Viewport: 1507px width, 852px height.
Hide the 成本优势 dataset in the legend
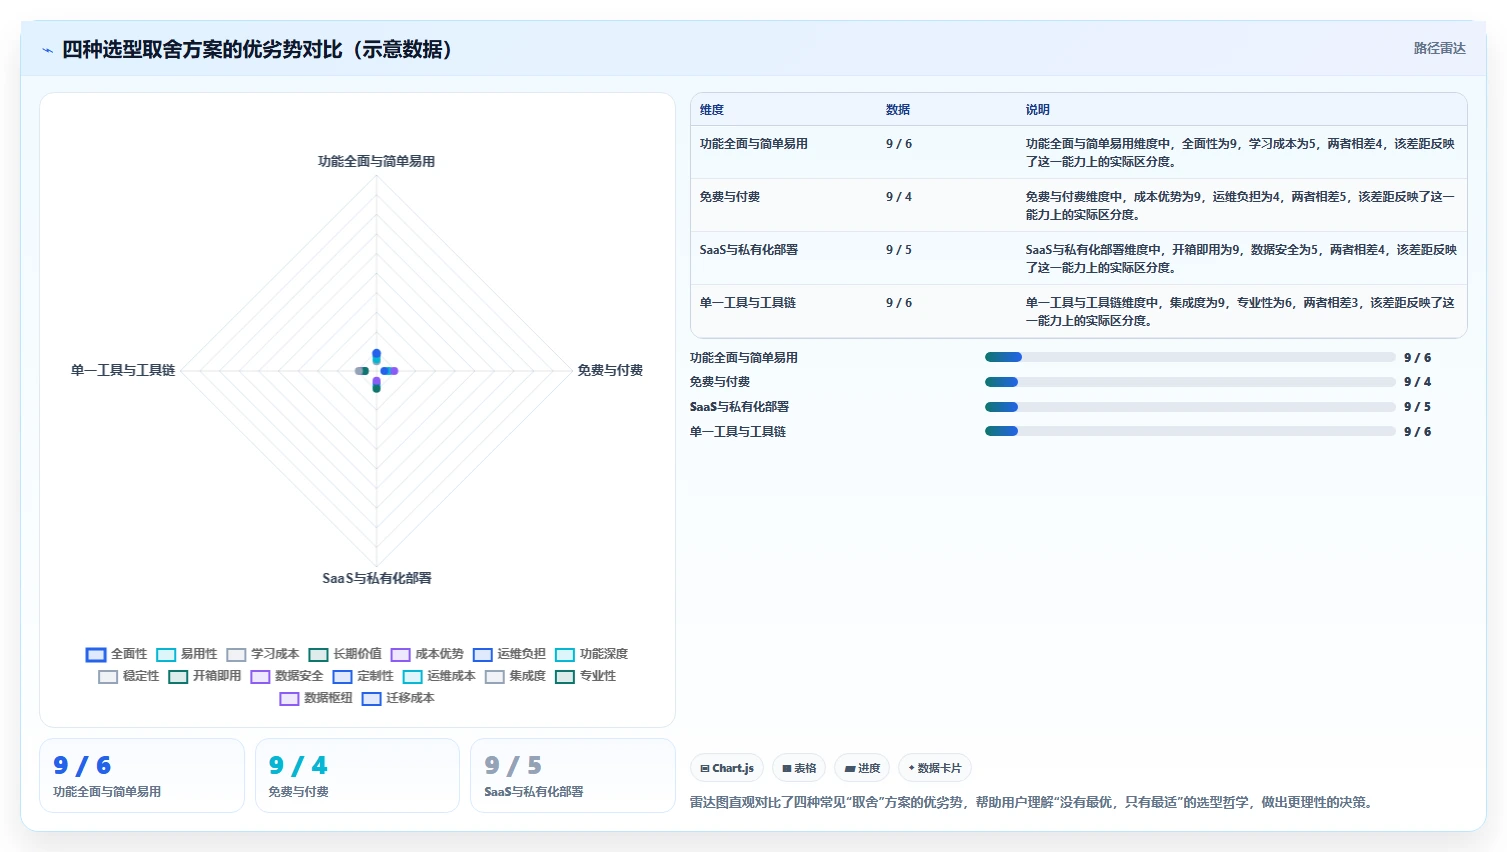[x=427, y=654]
